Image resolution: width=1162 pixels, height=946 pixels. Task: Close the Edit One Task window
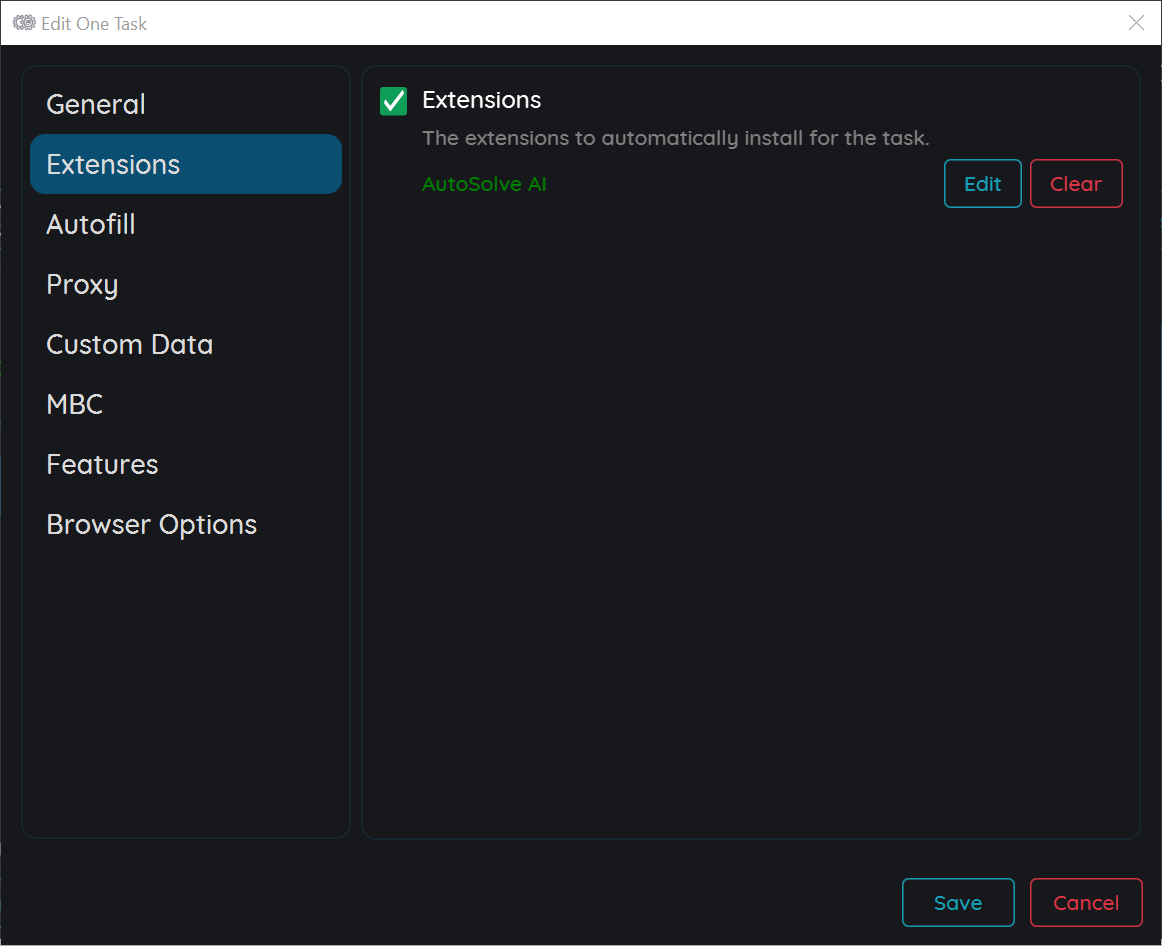click(x=1136, y=23)
